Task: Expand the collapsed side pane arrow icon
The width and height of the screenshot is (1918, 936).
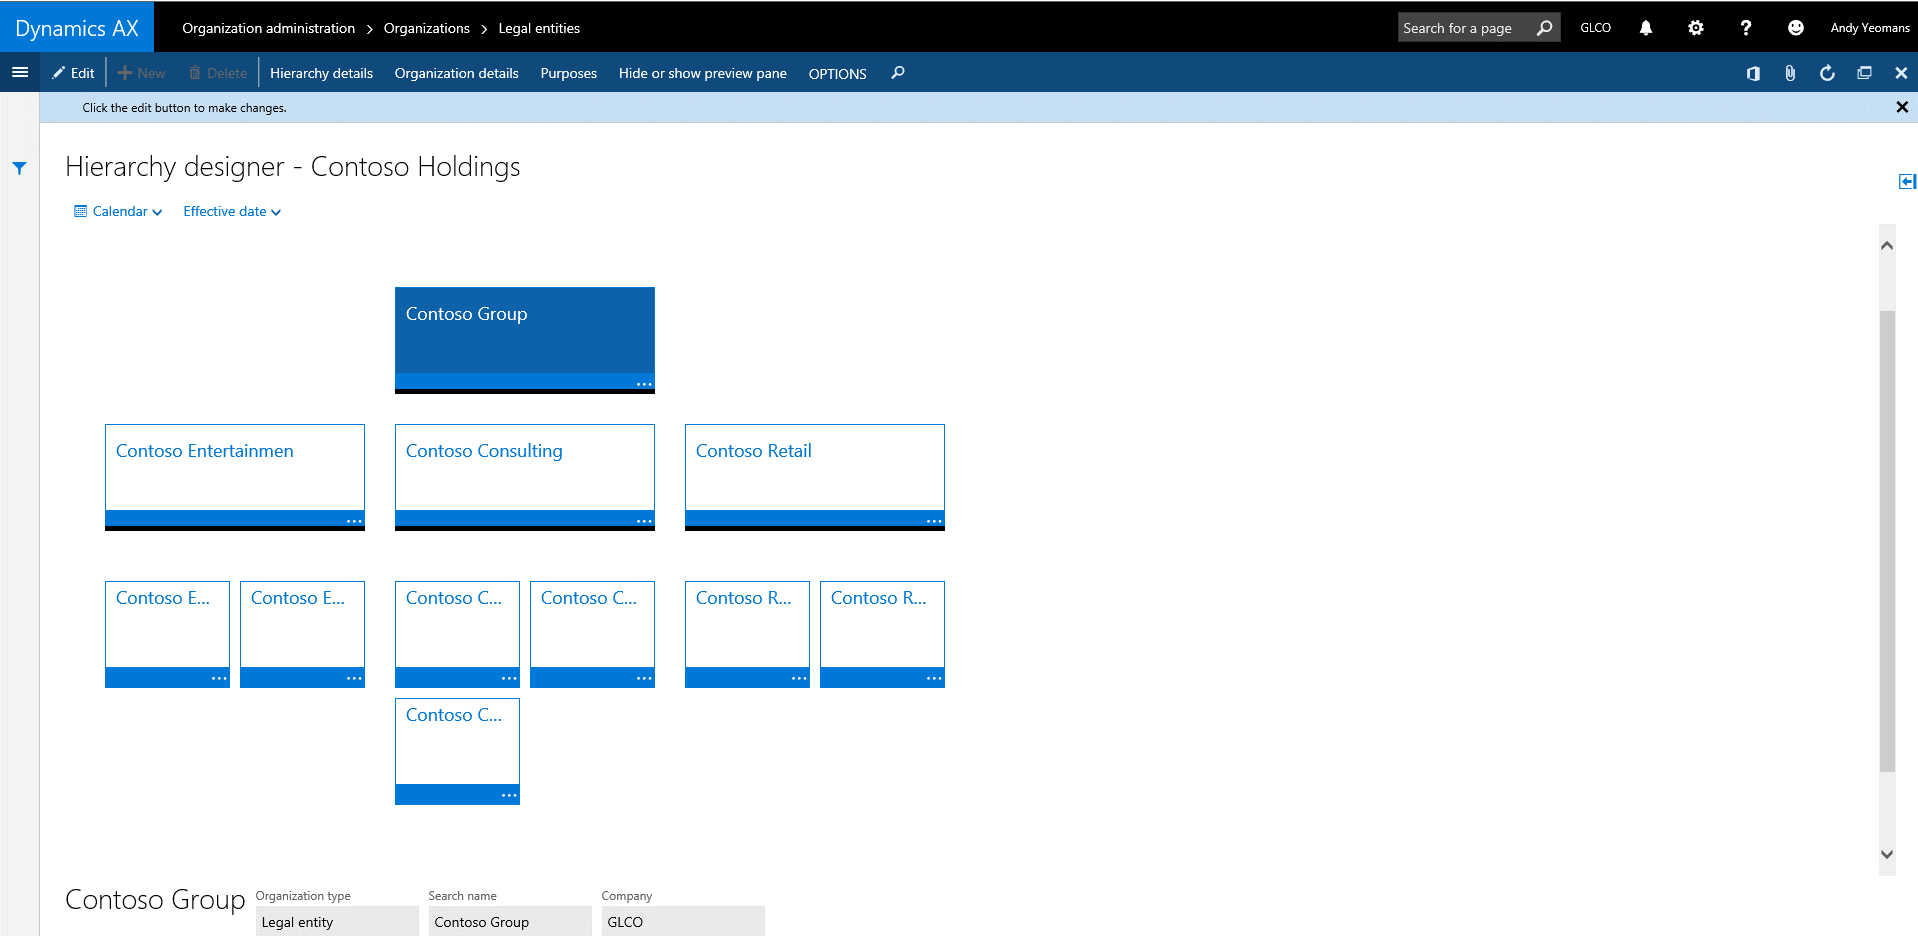Action: coord(1906,181)
